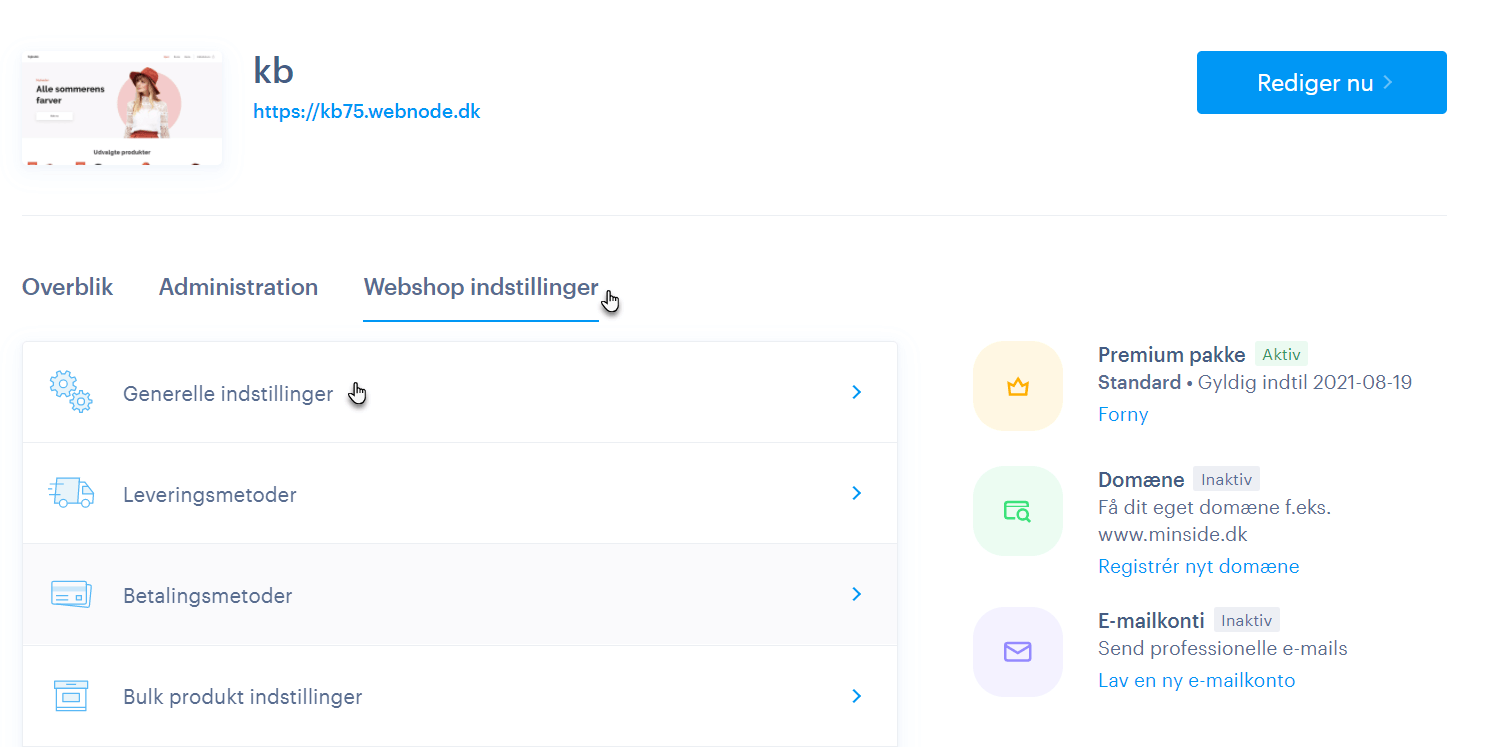
Task: Click the credit card payment icon
Action: click(x=71, y=594)
